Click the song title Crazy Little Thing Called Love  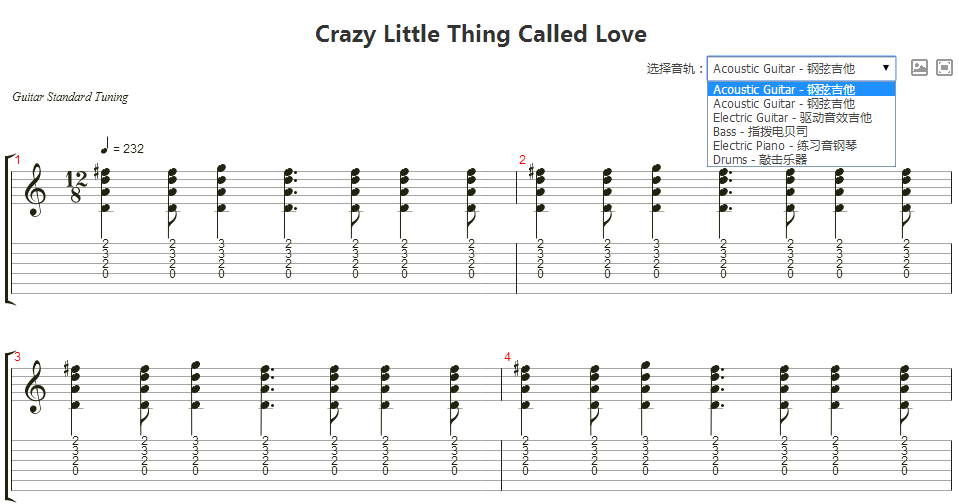481,34
